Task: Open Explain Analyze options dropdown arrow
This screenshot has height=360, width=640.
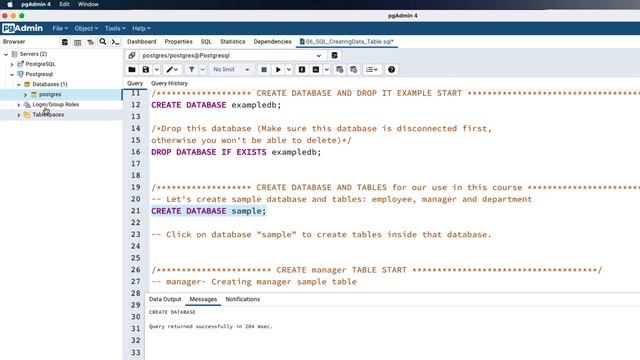Action: (327, 70)
